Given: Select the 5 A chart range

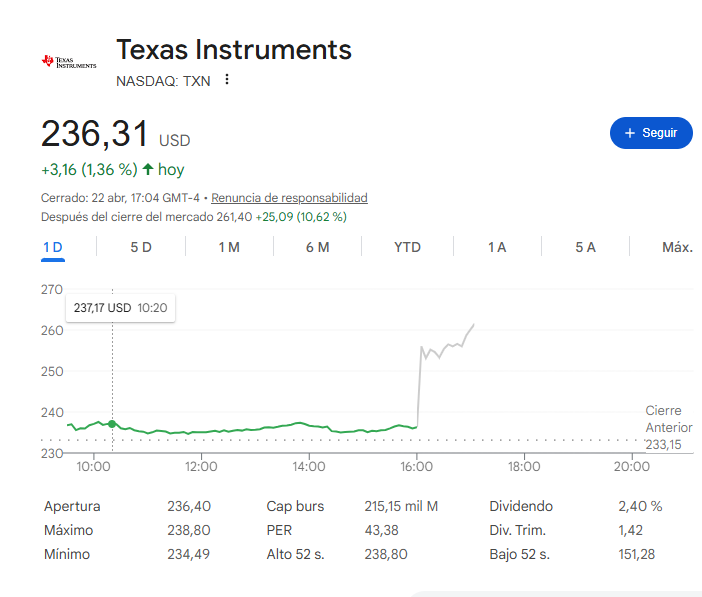Looking at the screenshot, I should click(585, 247).
